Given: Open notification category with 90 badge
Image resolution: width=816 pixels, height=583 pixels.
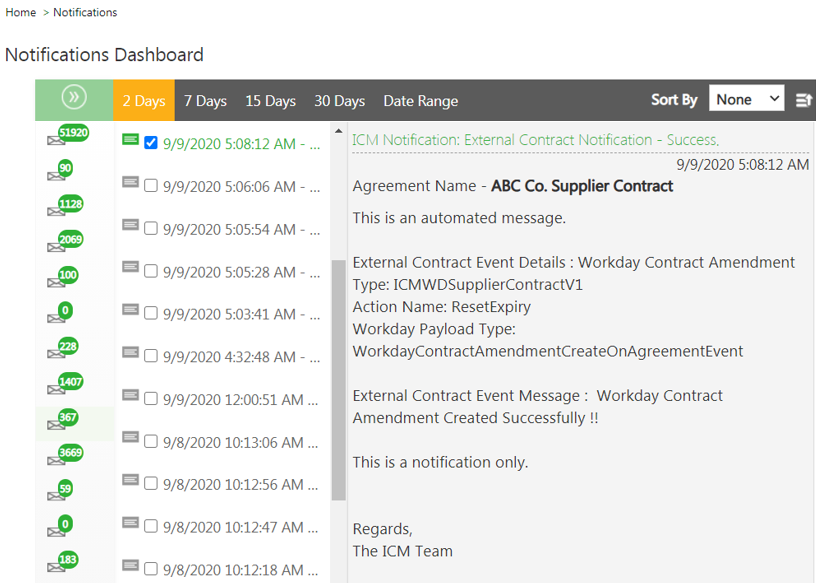Looking at the screenshot, I should (60, 171).
